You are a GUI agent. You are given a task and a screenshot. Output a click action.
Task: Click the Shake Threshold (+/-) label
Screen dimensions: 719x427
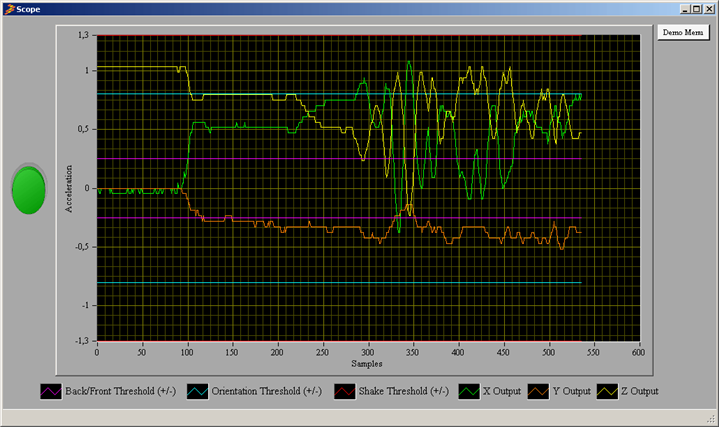coord(404,391)
